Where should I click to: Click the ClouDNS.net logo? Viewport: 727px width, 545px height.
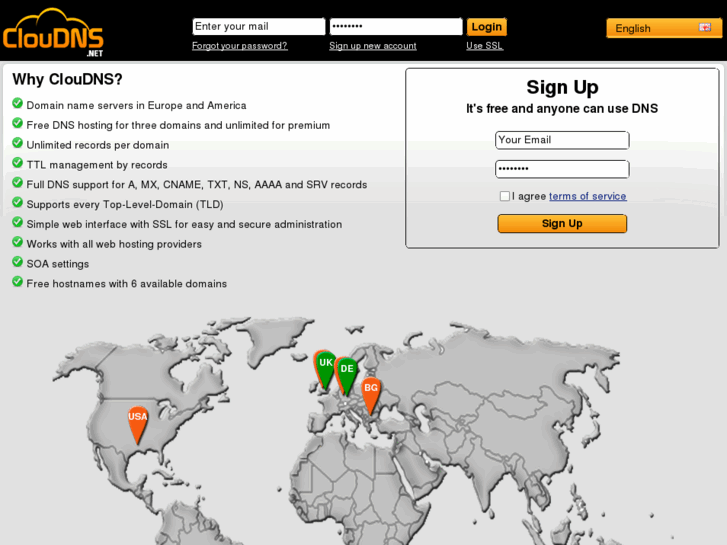pyautogui.click(x=53, y=32)
